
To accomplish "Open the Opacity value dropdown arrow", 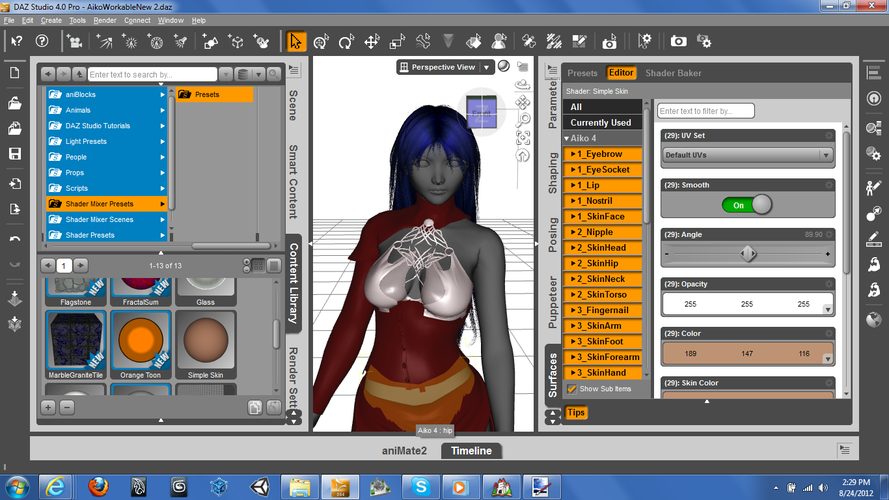I will (x=827, y=310).
